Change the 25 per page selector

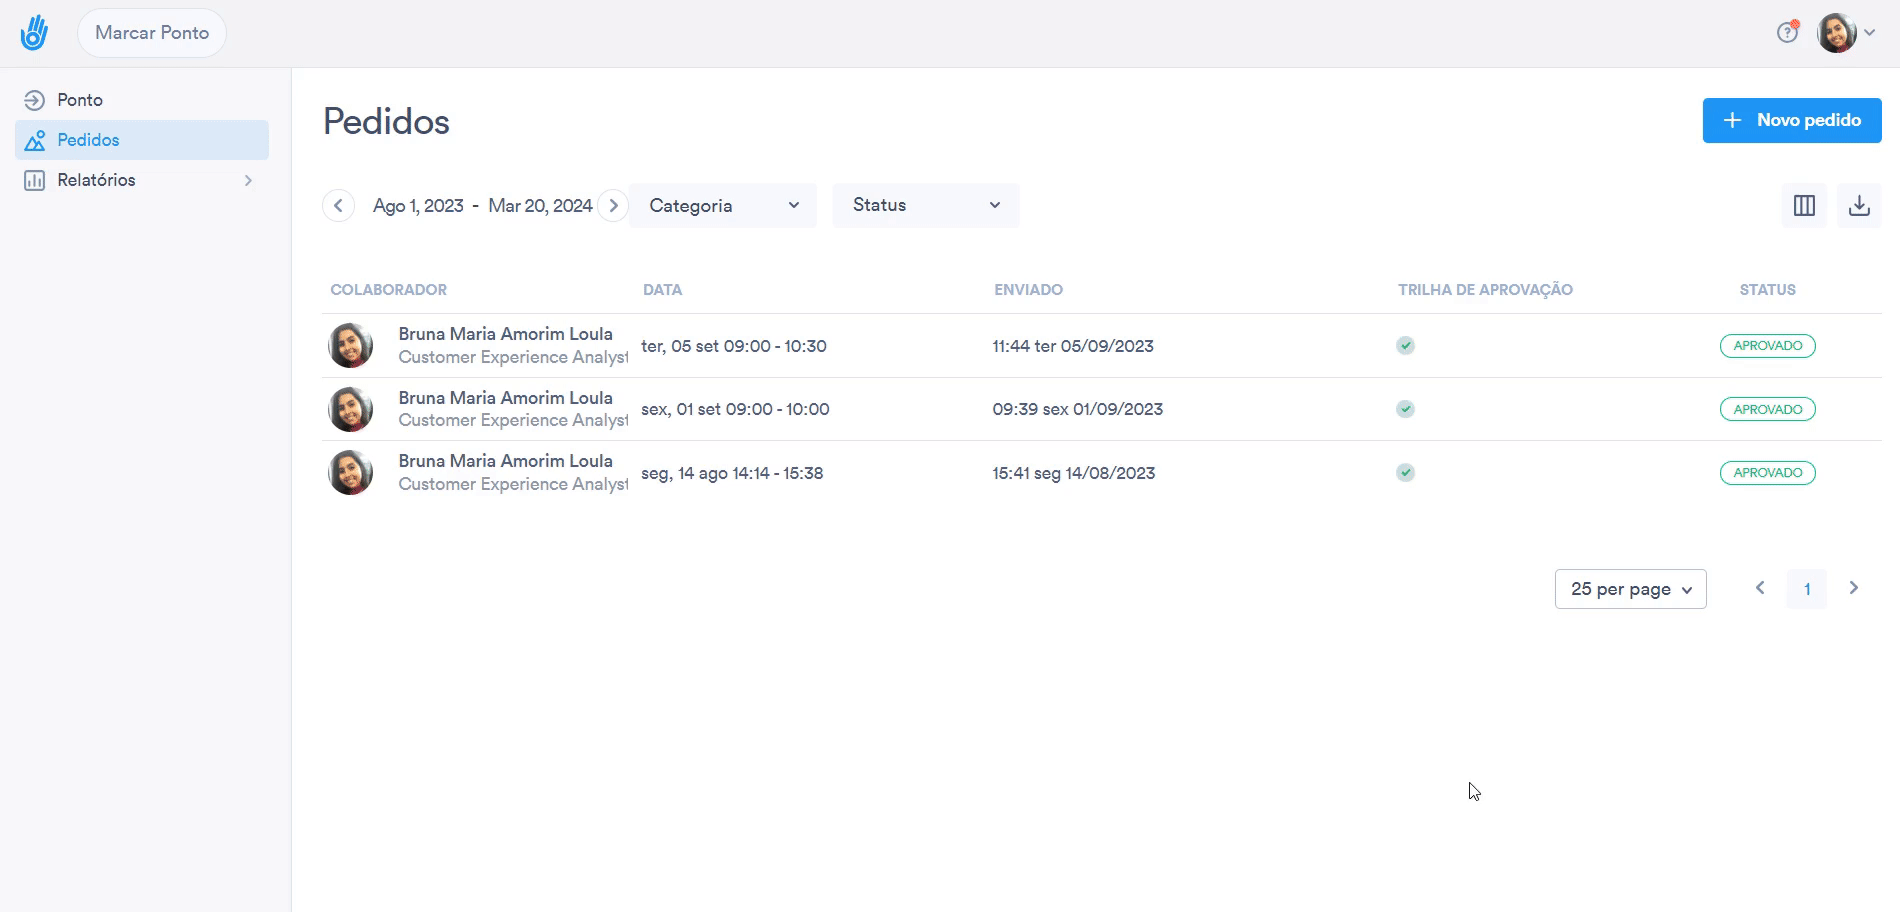pyautogui.click(x=1630, y=589)
